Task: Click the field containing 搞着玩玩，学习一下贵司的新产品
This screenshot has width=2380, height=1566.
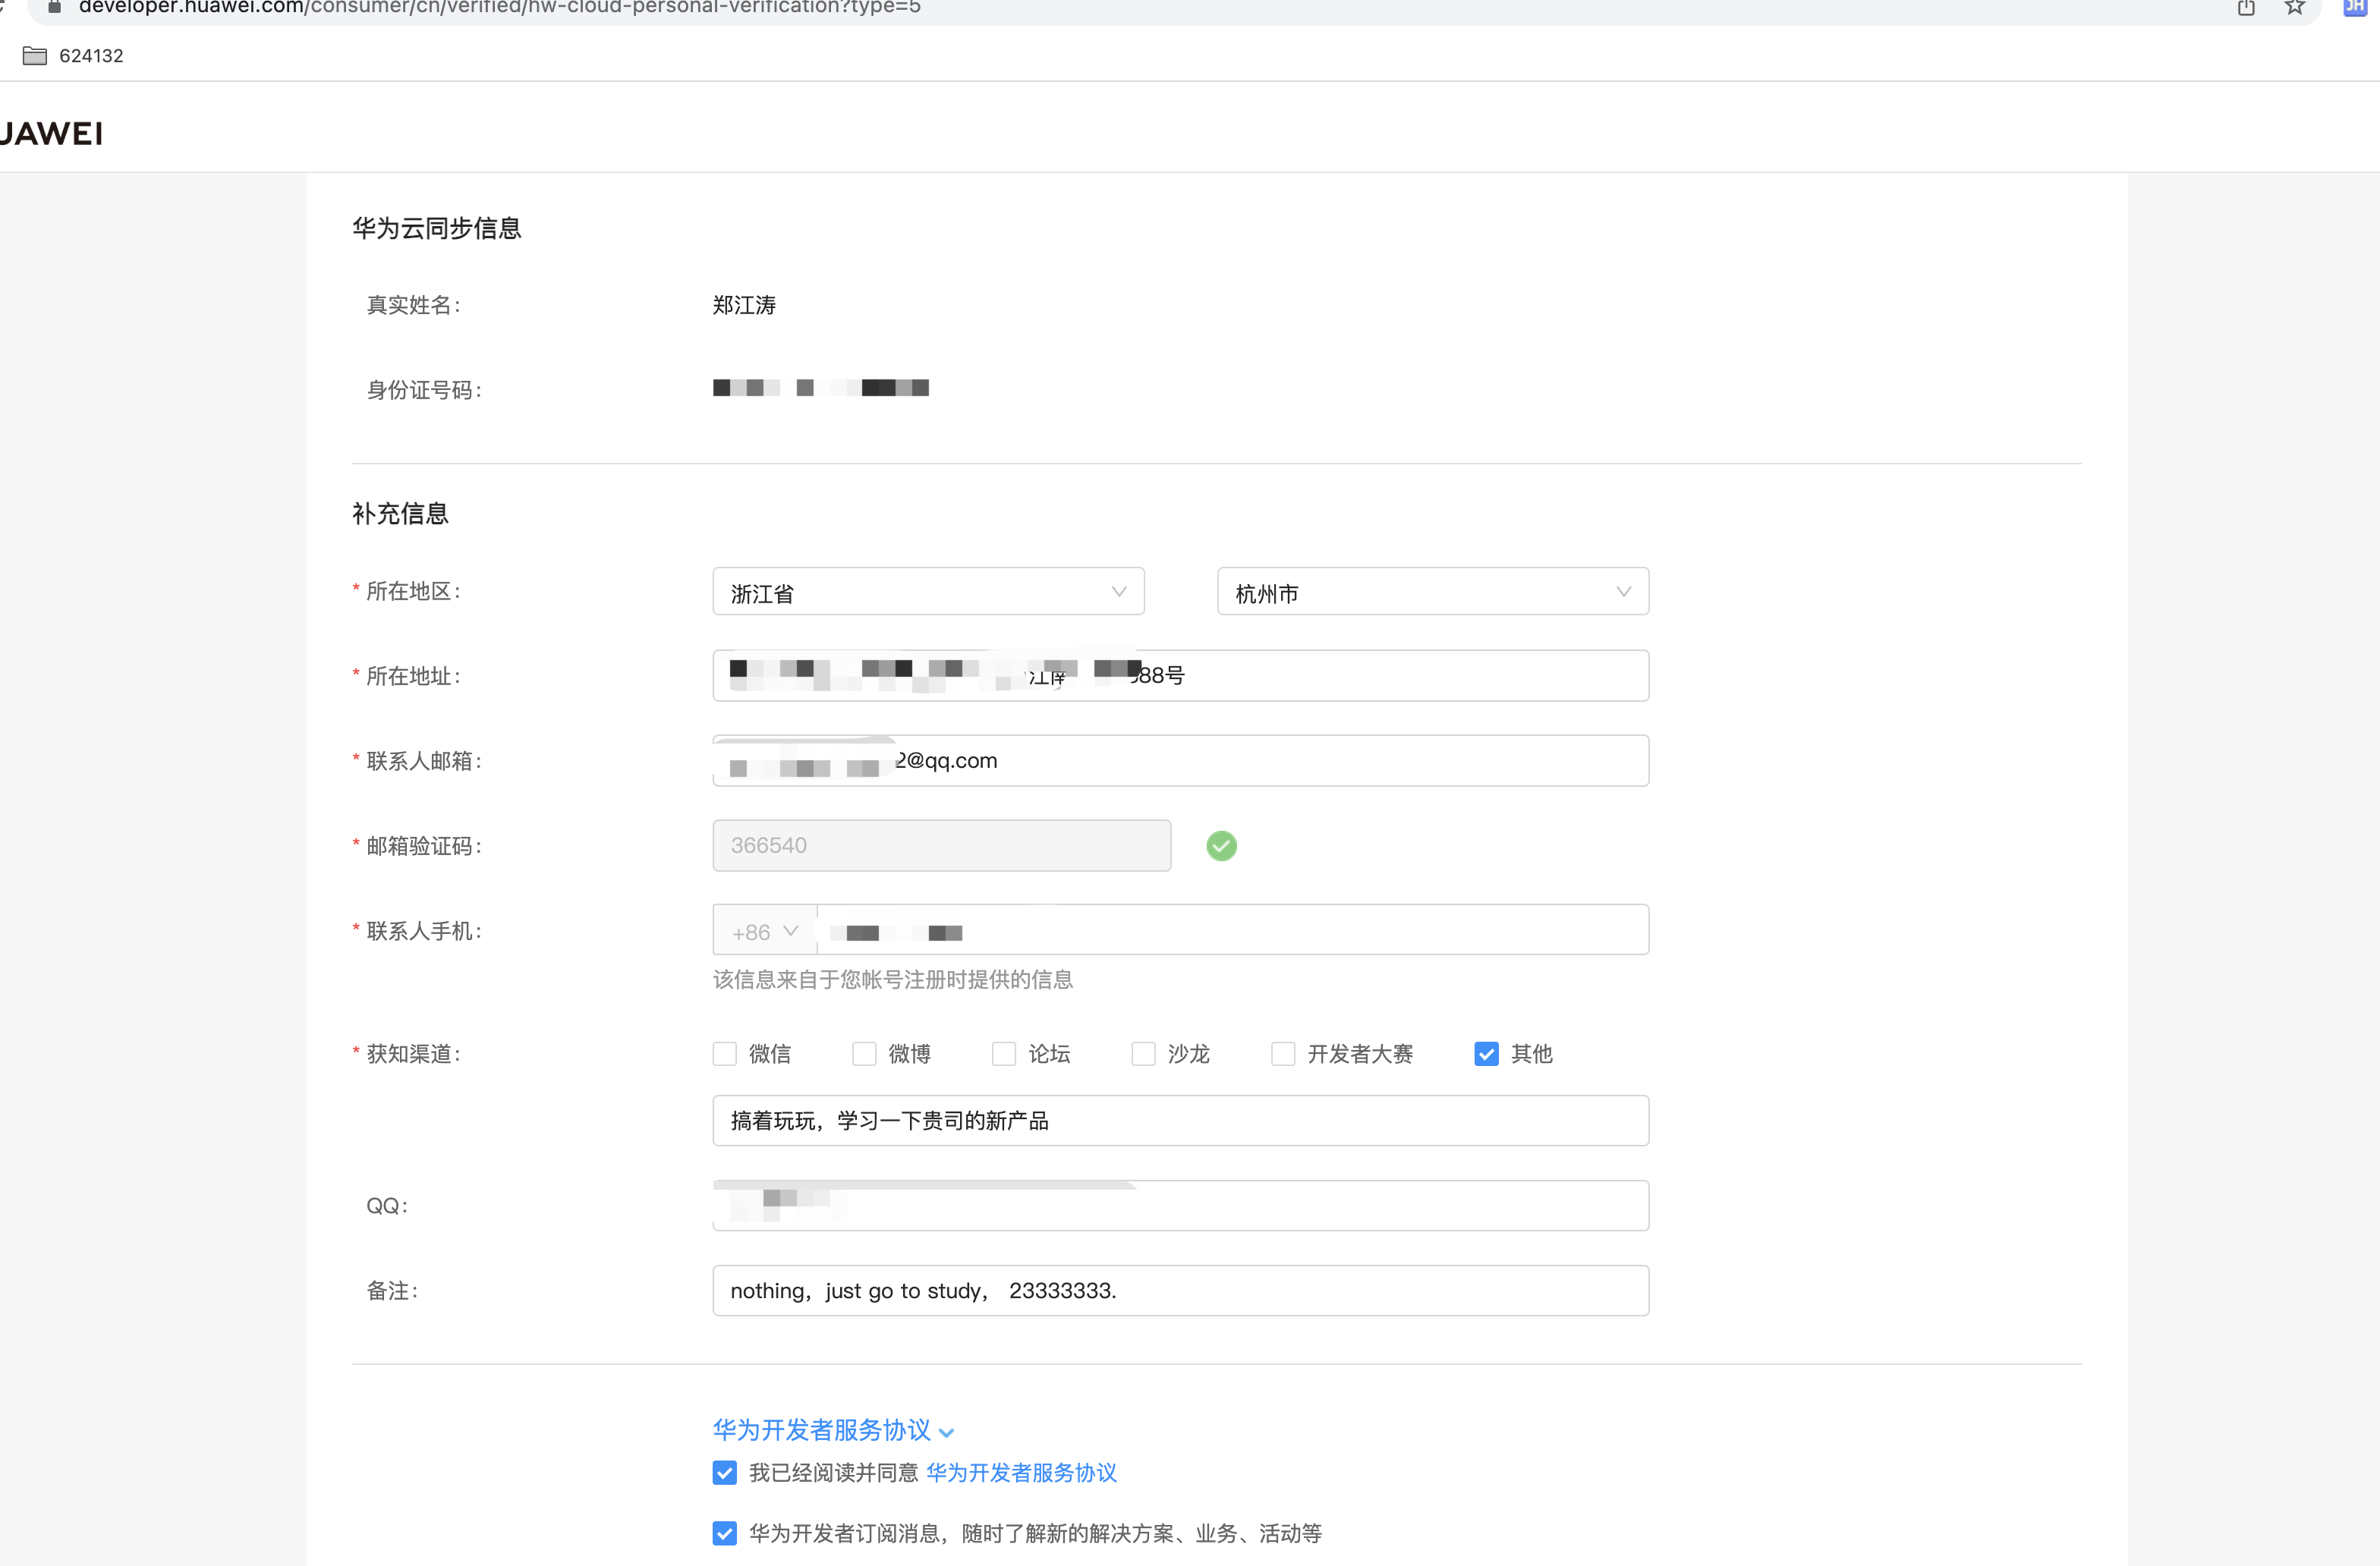Action: pos(1181,1121)
